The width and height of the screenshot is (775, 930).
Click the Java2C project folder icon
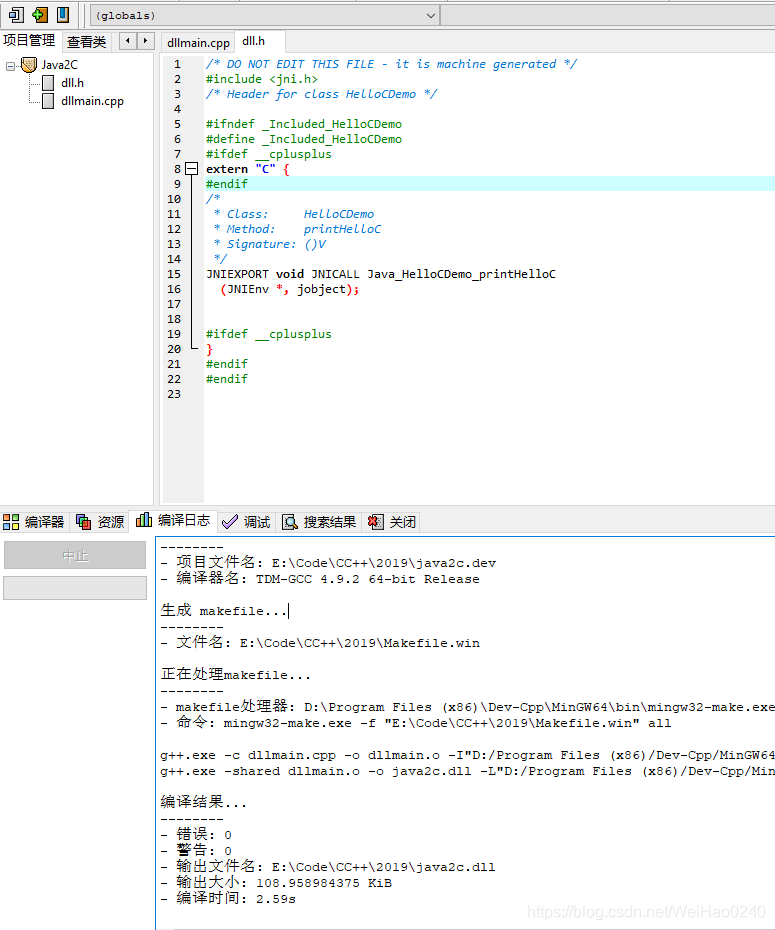[x=28, y=65]
